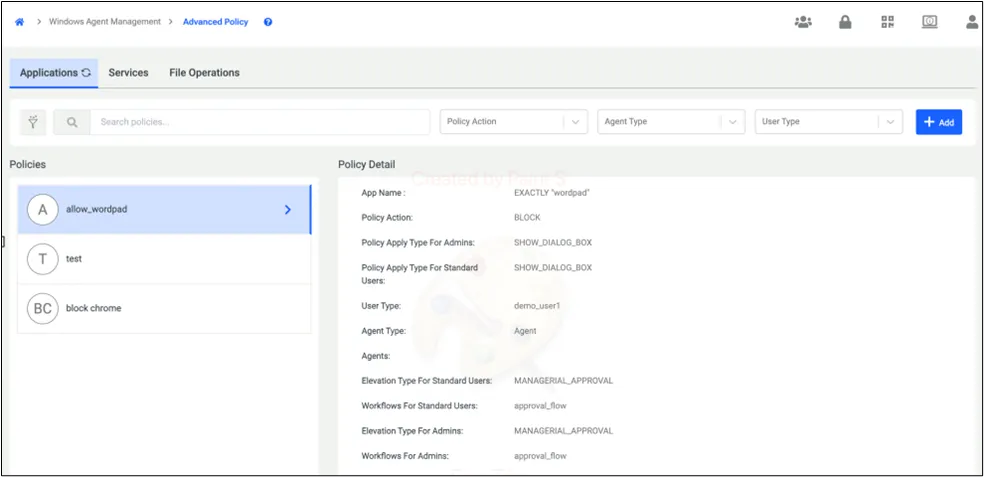The height and width of the screenshot is (477, 984).
Task: Open the Agent Type dropdown
Action: tap(671, 122)
